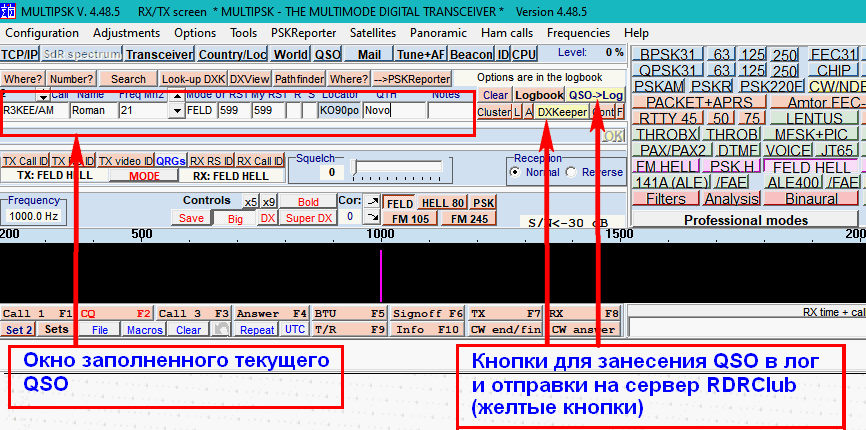Click the World button

coord(291,54)
